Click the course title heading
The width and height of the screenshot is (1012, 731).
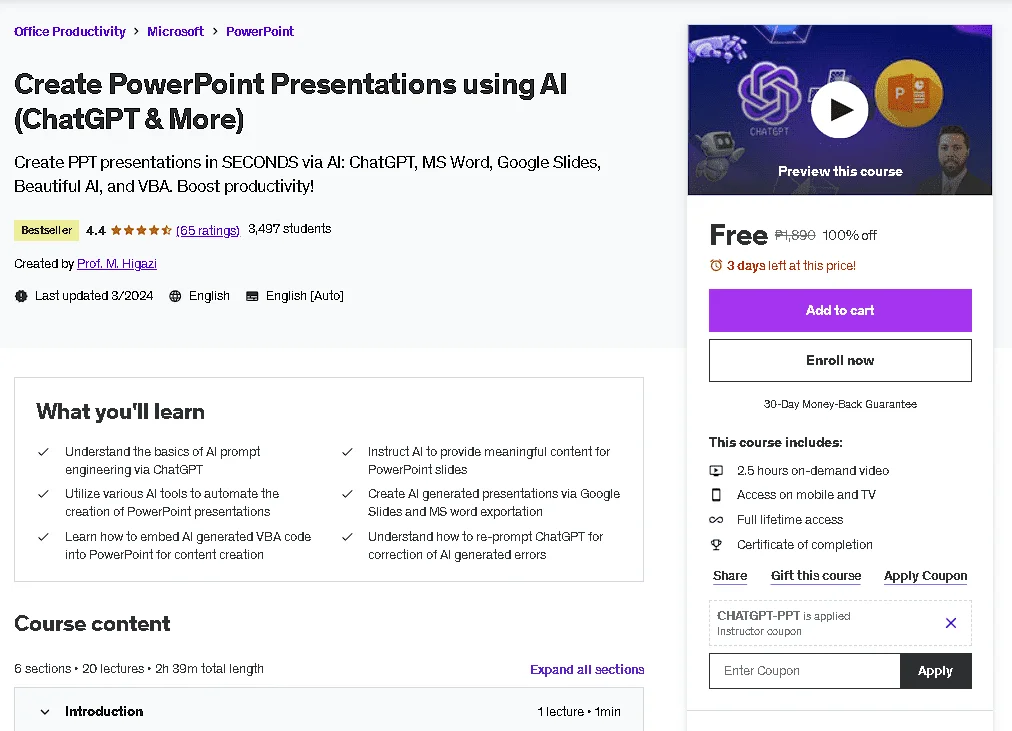point(290,101)
